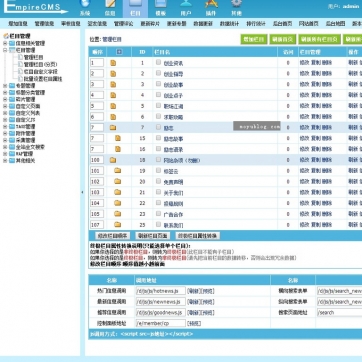Click the folder icon in row ID 21
The width and height of the screenshot is (362, 362).
(x=117, y=192)
